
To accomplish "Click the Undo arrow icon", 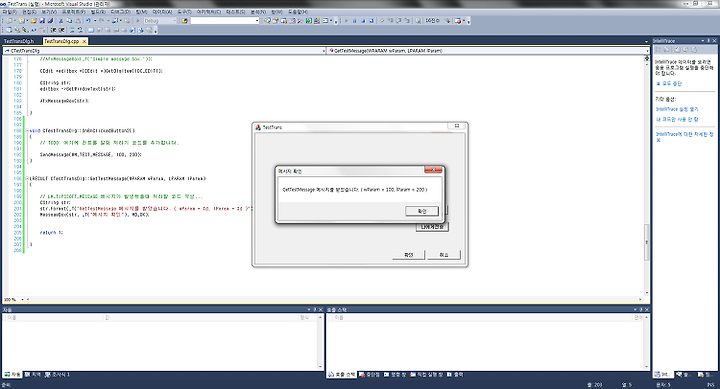I will point(88,21).
